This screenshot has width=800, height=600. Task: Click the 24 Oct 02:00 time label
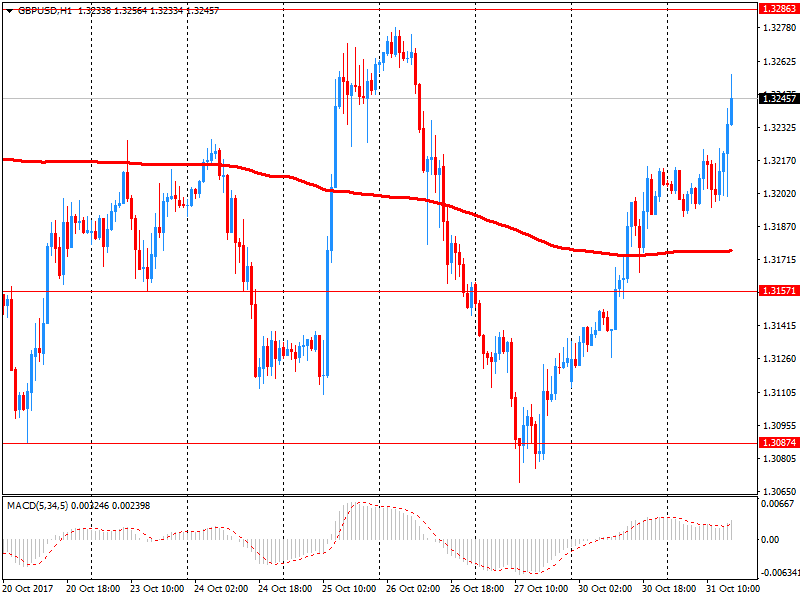pyautogui.click(x=221, y=589)
